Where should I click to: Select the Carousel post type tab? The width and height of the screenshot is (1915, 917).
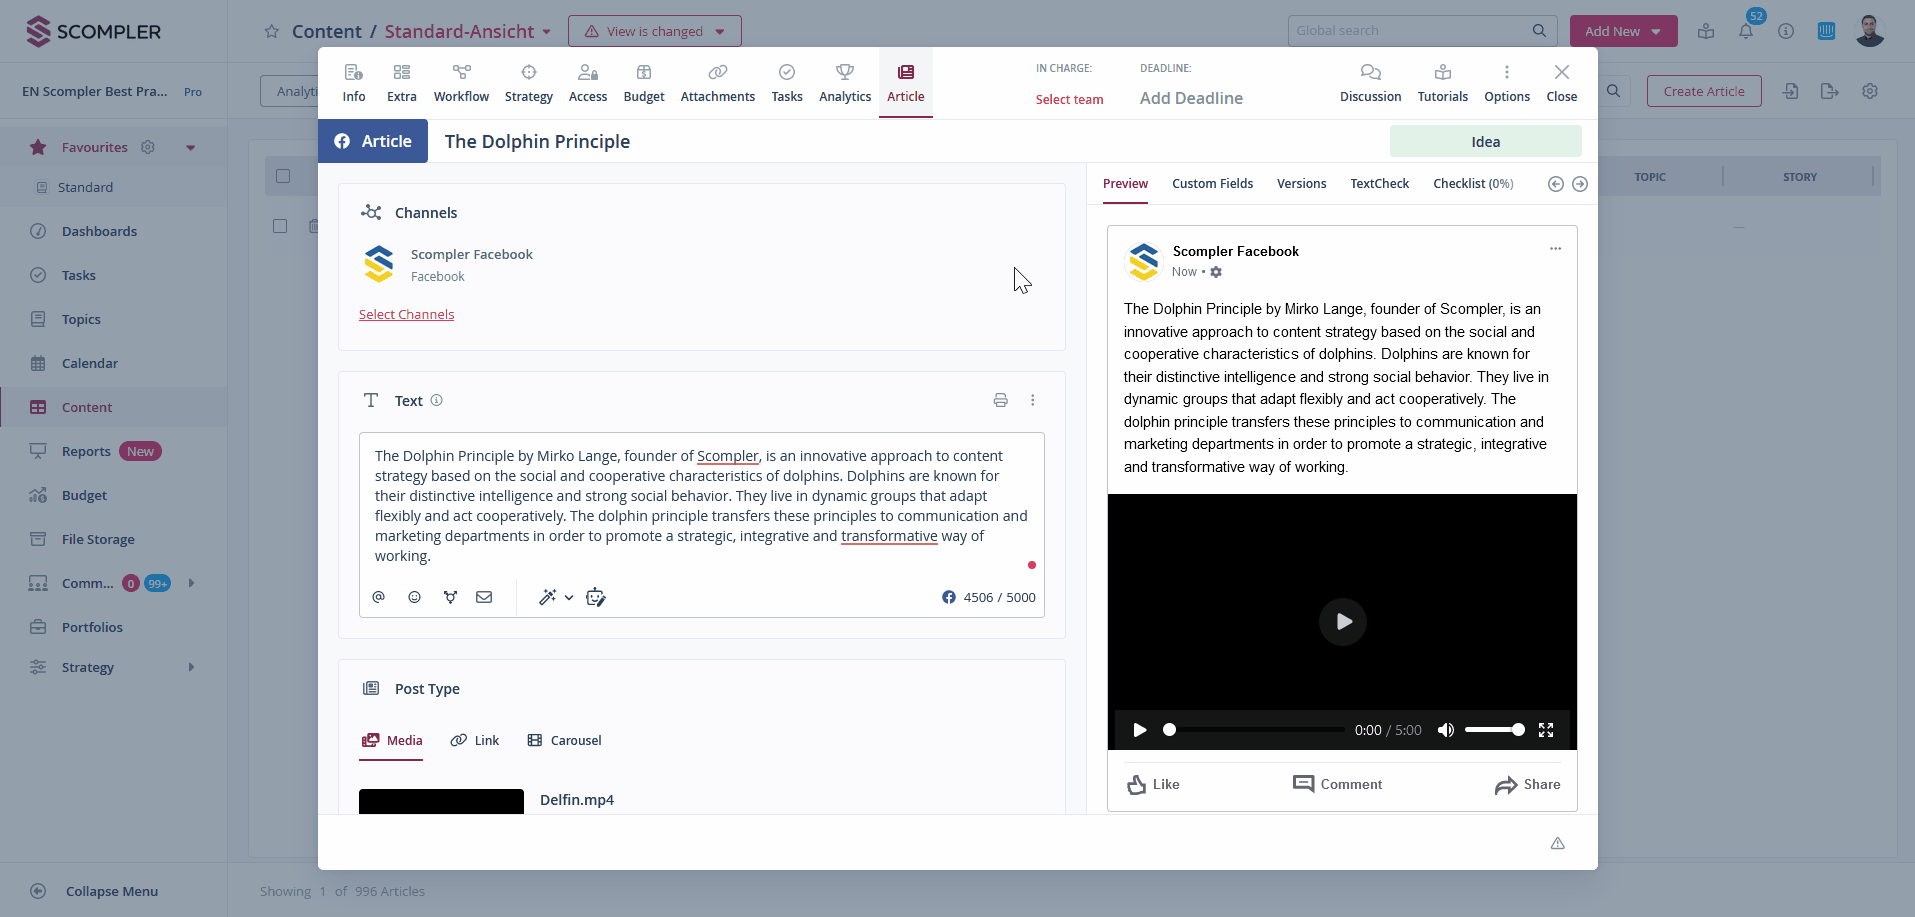click(565, 741)
